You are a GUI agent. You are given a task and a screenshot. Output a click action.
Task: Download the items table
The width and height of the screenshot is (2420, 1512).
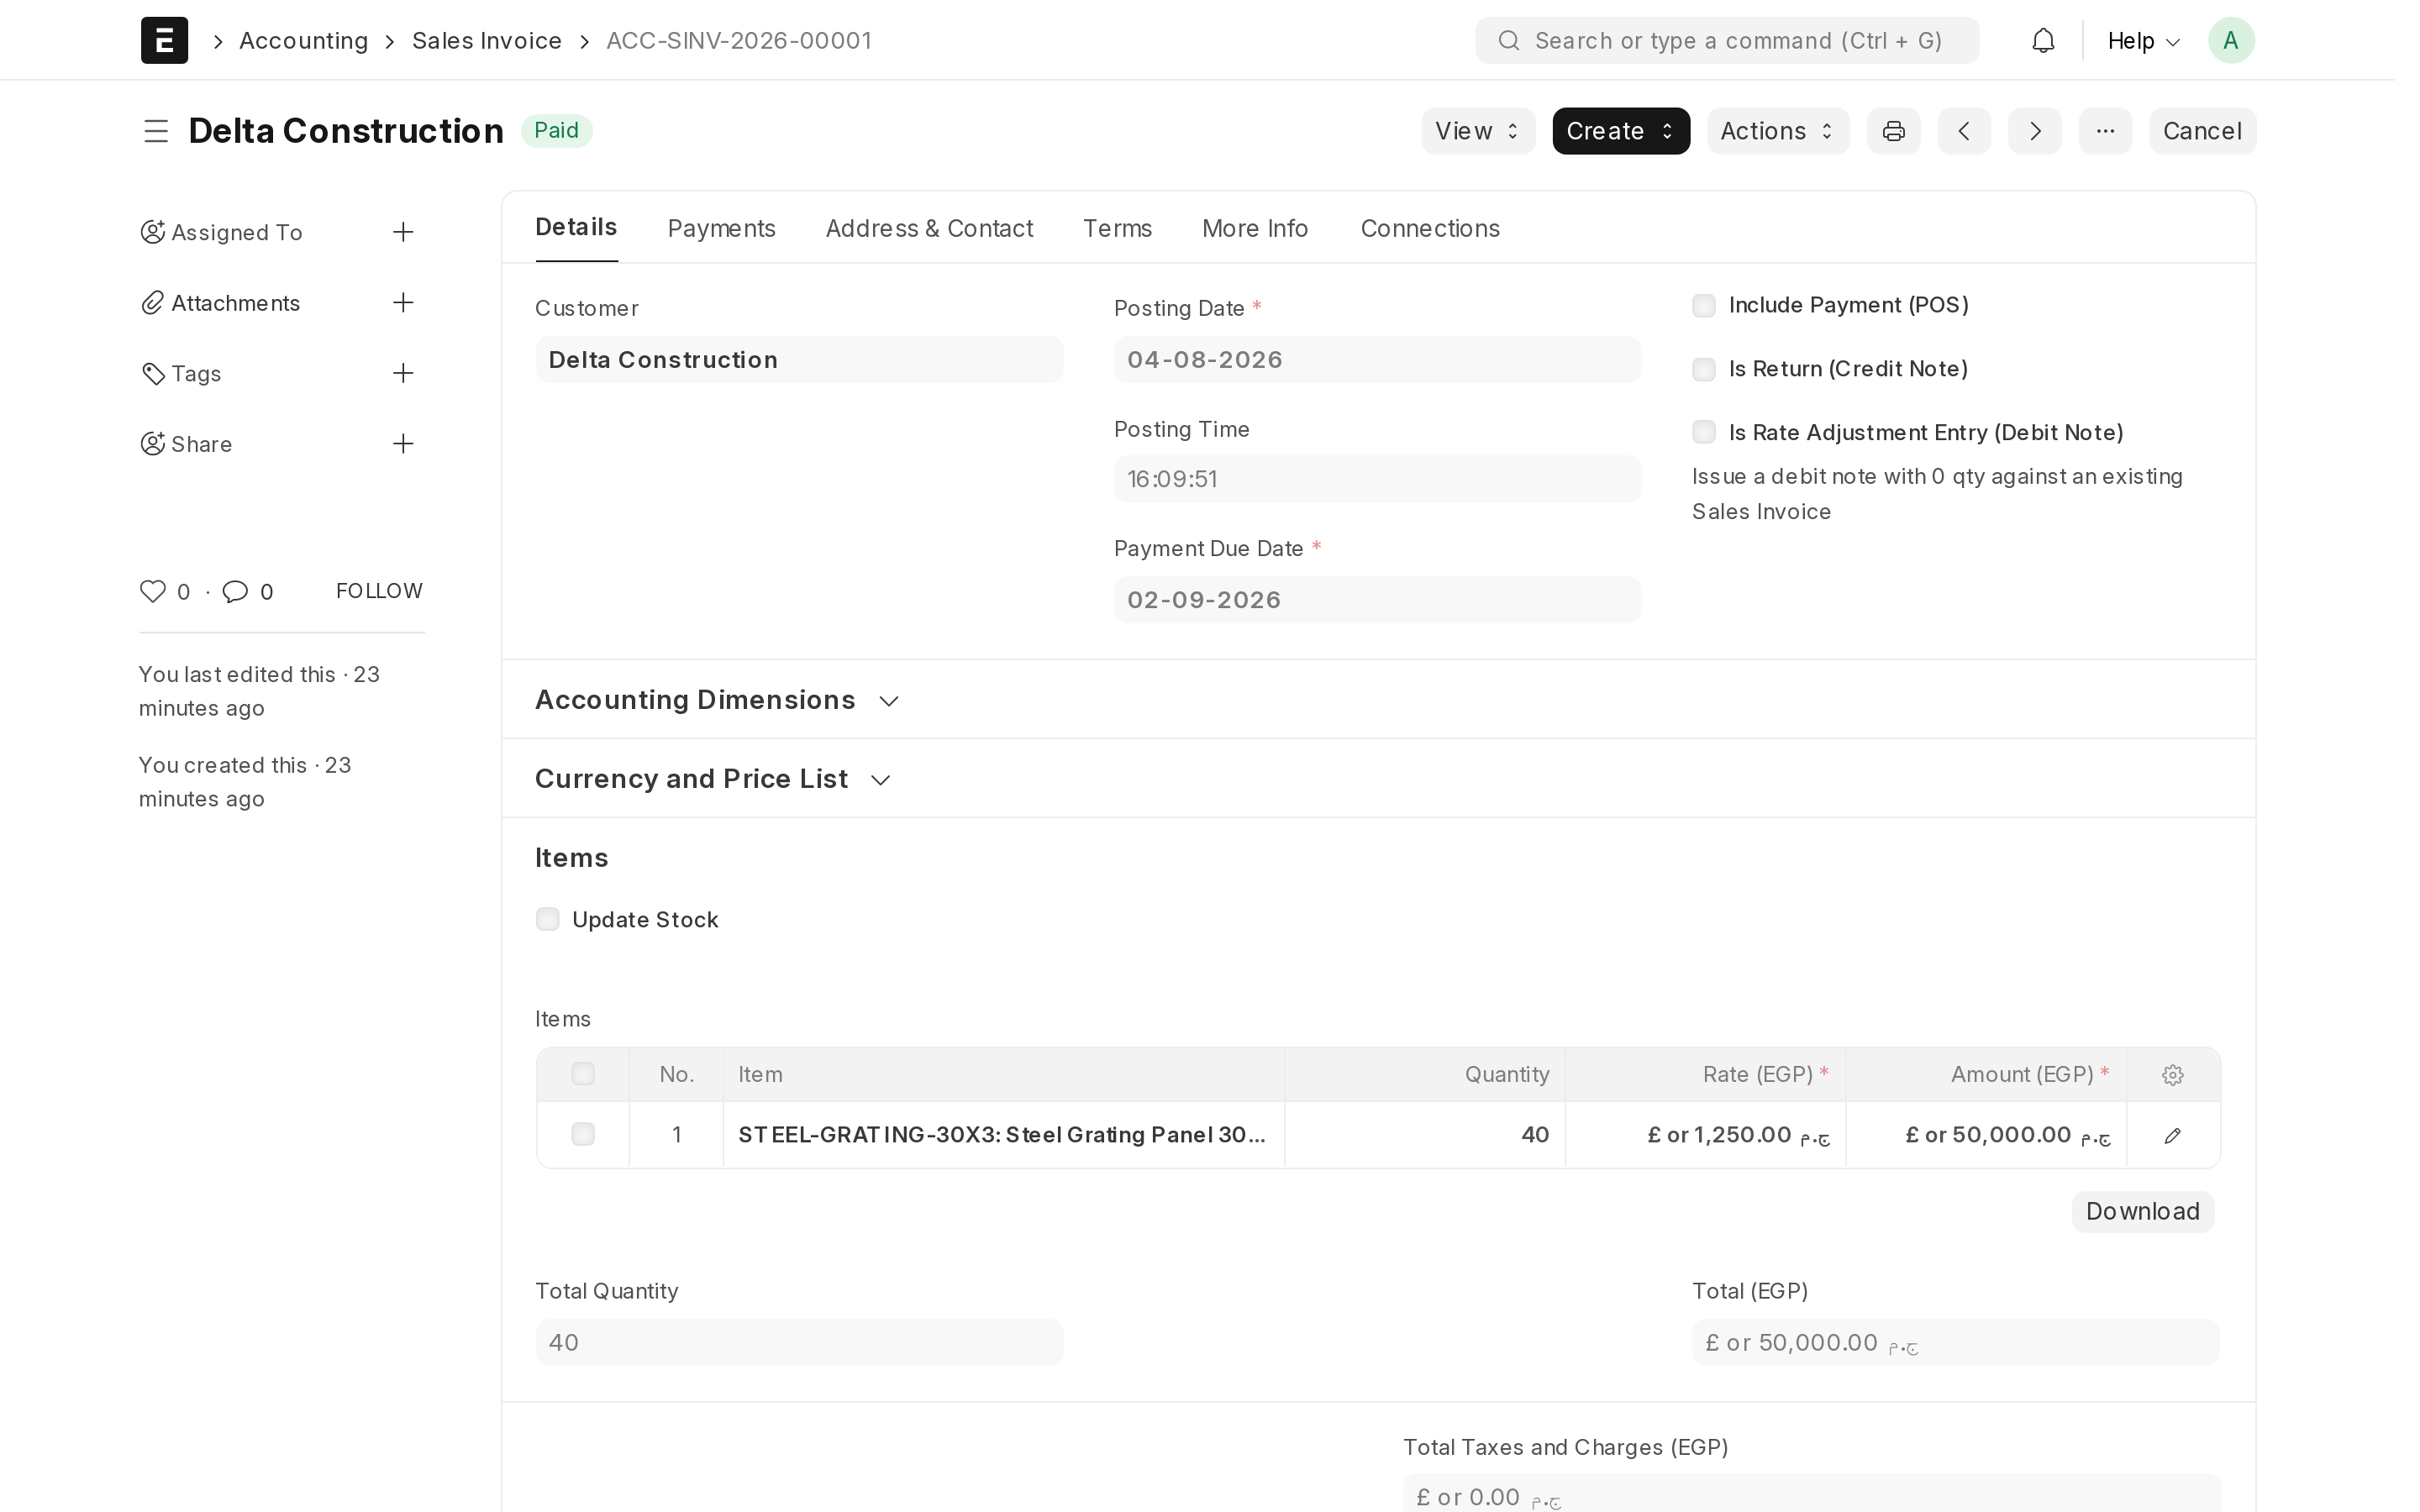[2142, 1212]
